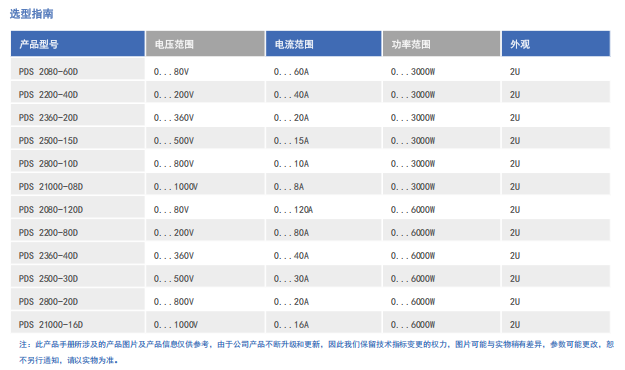
Task: Click 0...6000W in the PDS 2500-30D row
Action: click(413, 279)
